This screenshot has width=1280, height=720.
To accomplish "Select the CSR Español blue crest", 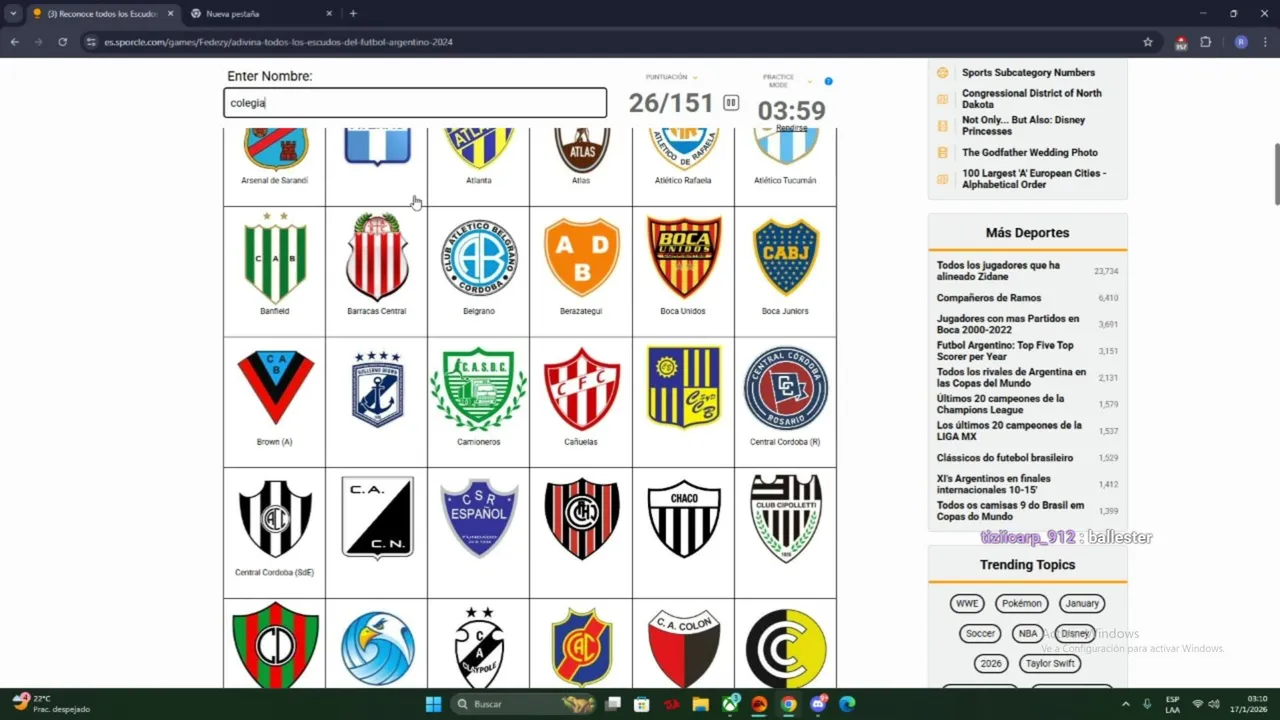I will [x=479, y=518].
